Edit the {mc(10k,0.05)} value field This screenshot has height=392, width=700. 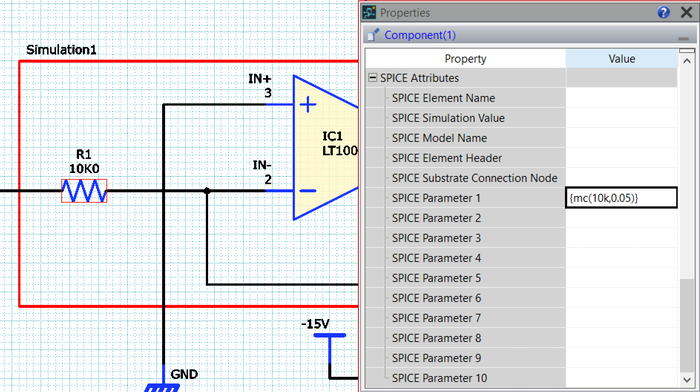coord(621,198)
